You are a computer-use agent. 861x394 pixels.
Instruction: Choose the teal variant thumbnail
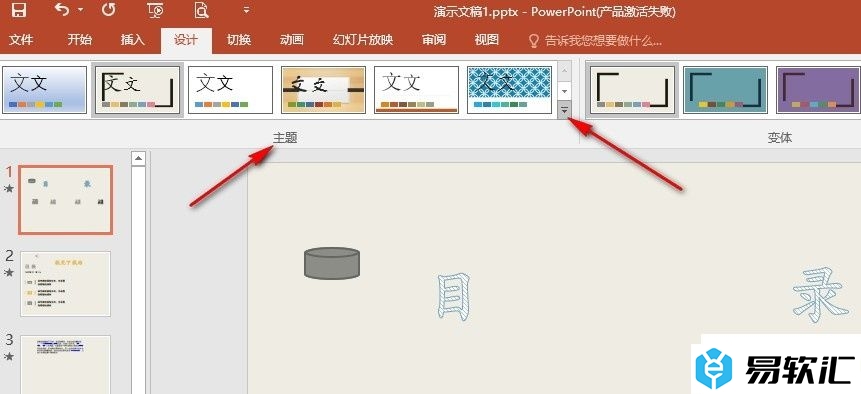point(725,90)
